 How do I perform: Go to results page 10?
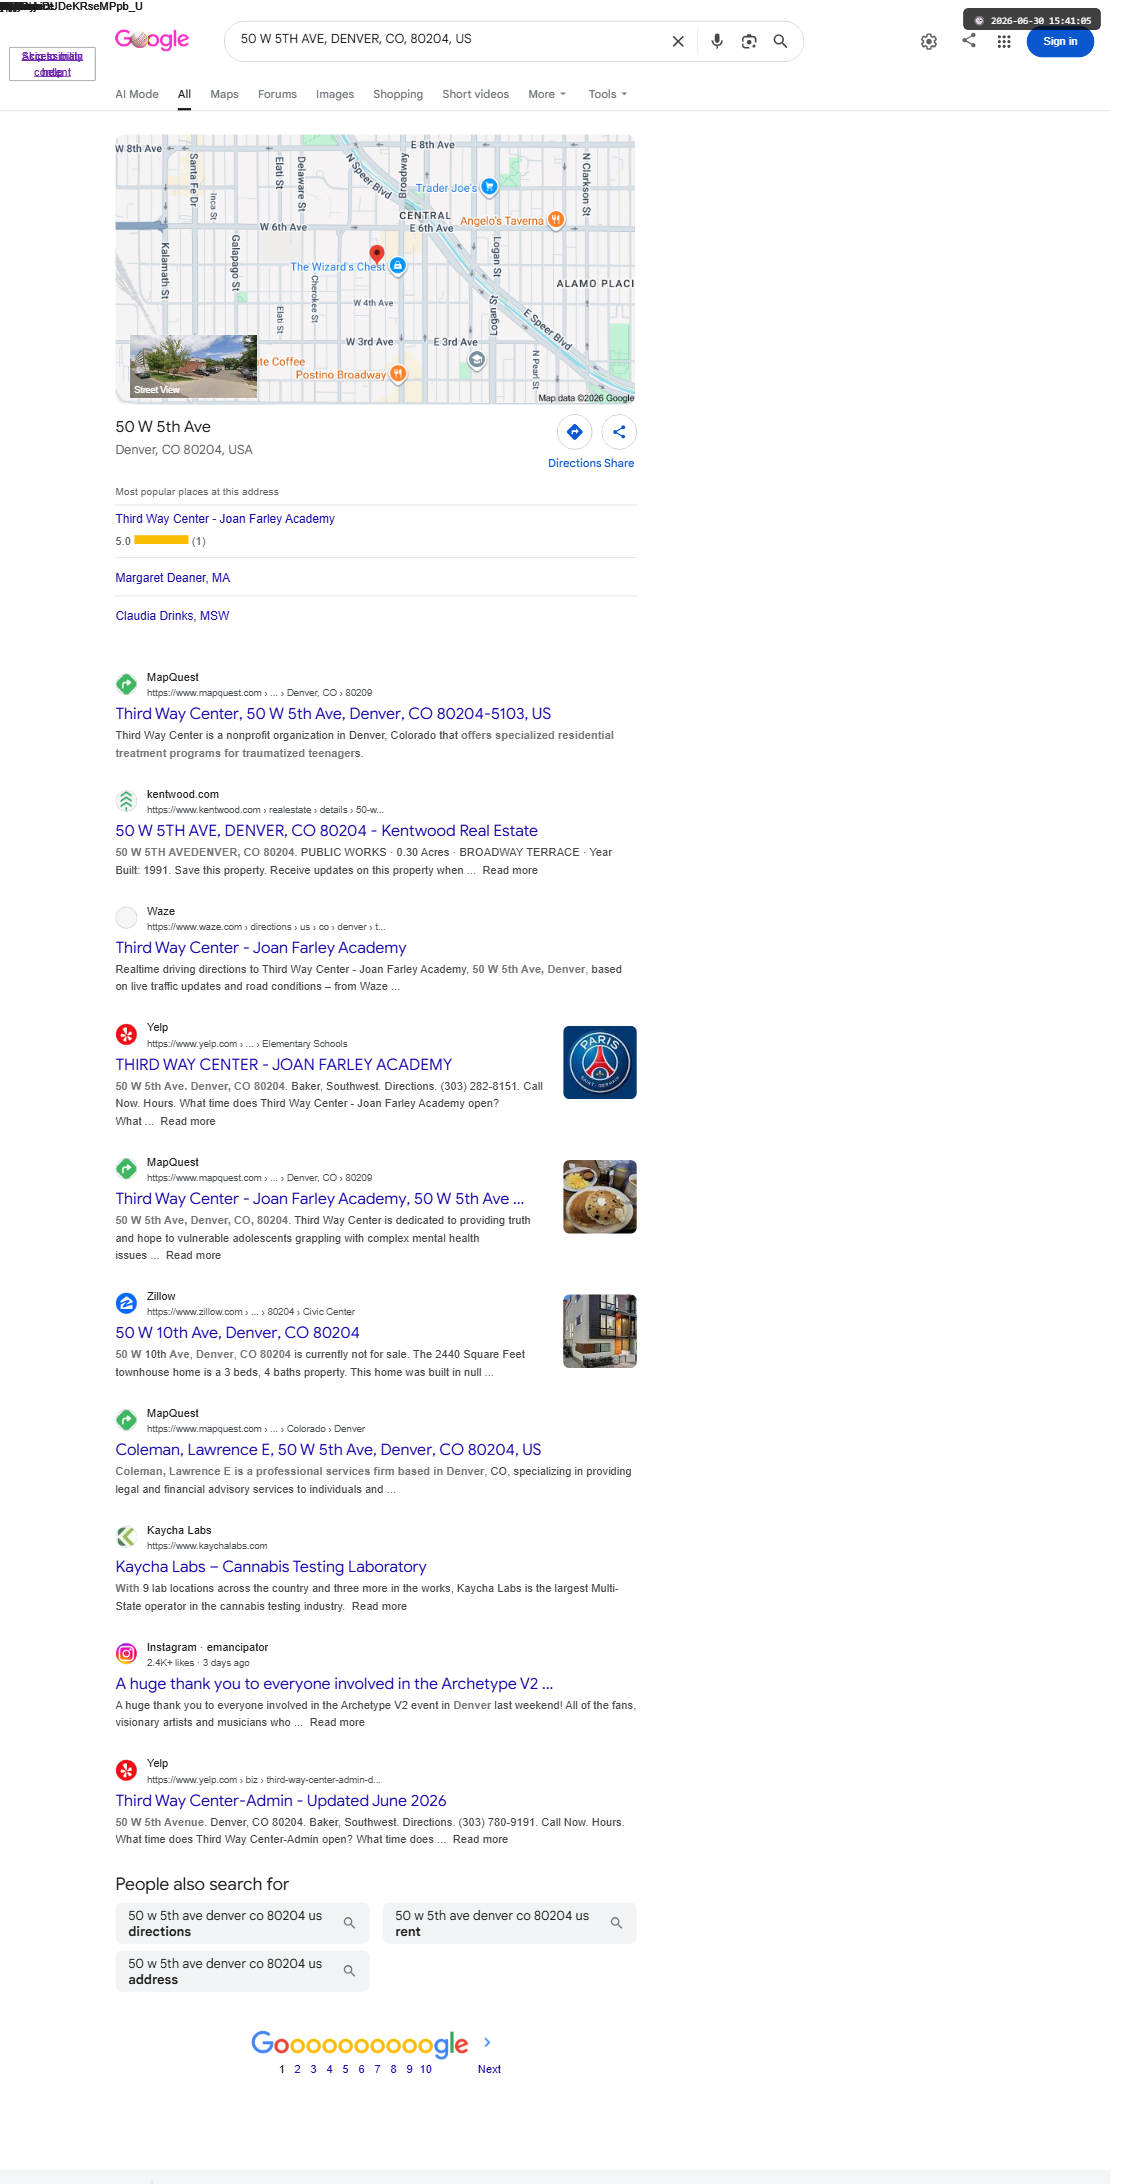426,2069
